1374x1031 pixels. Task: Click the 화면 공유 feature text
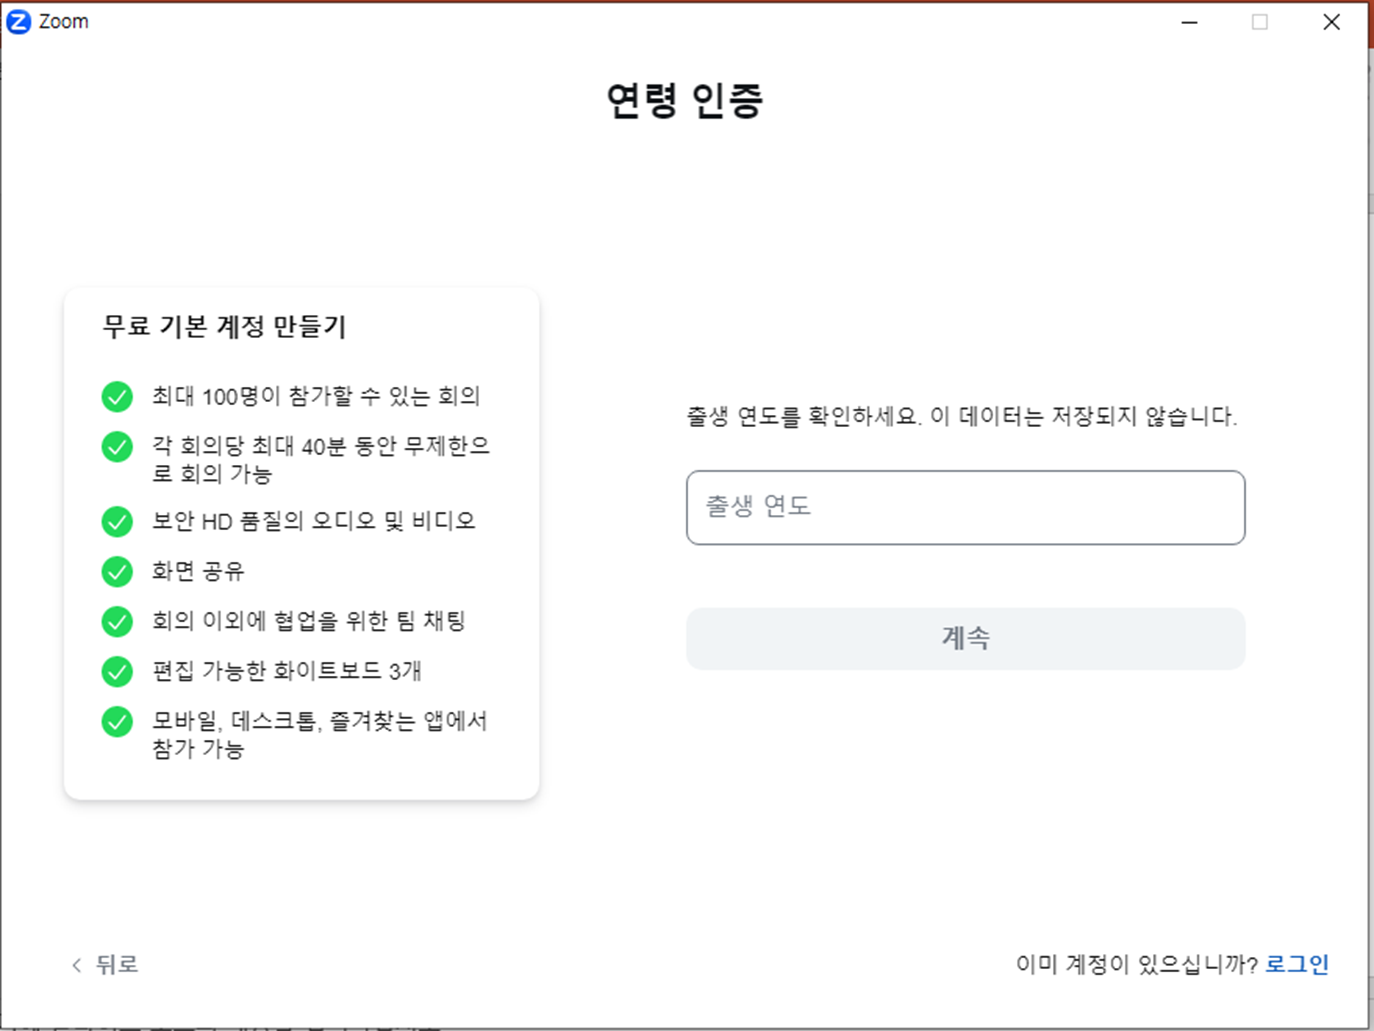point(198,571)
